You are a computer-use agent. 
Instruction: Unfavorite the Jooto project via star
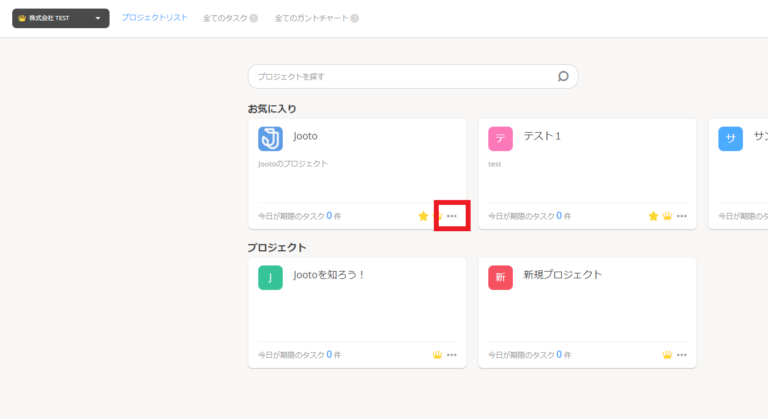point(423,215)
